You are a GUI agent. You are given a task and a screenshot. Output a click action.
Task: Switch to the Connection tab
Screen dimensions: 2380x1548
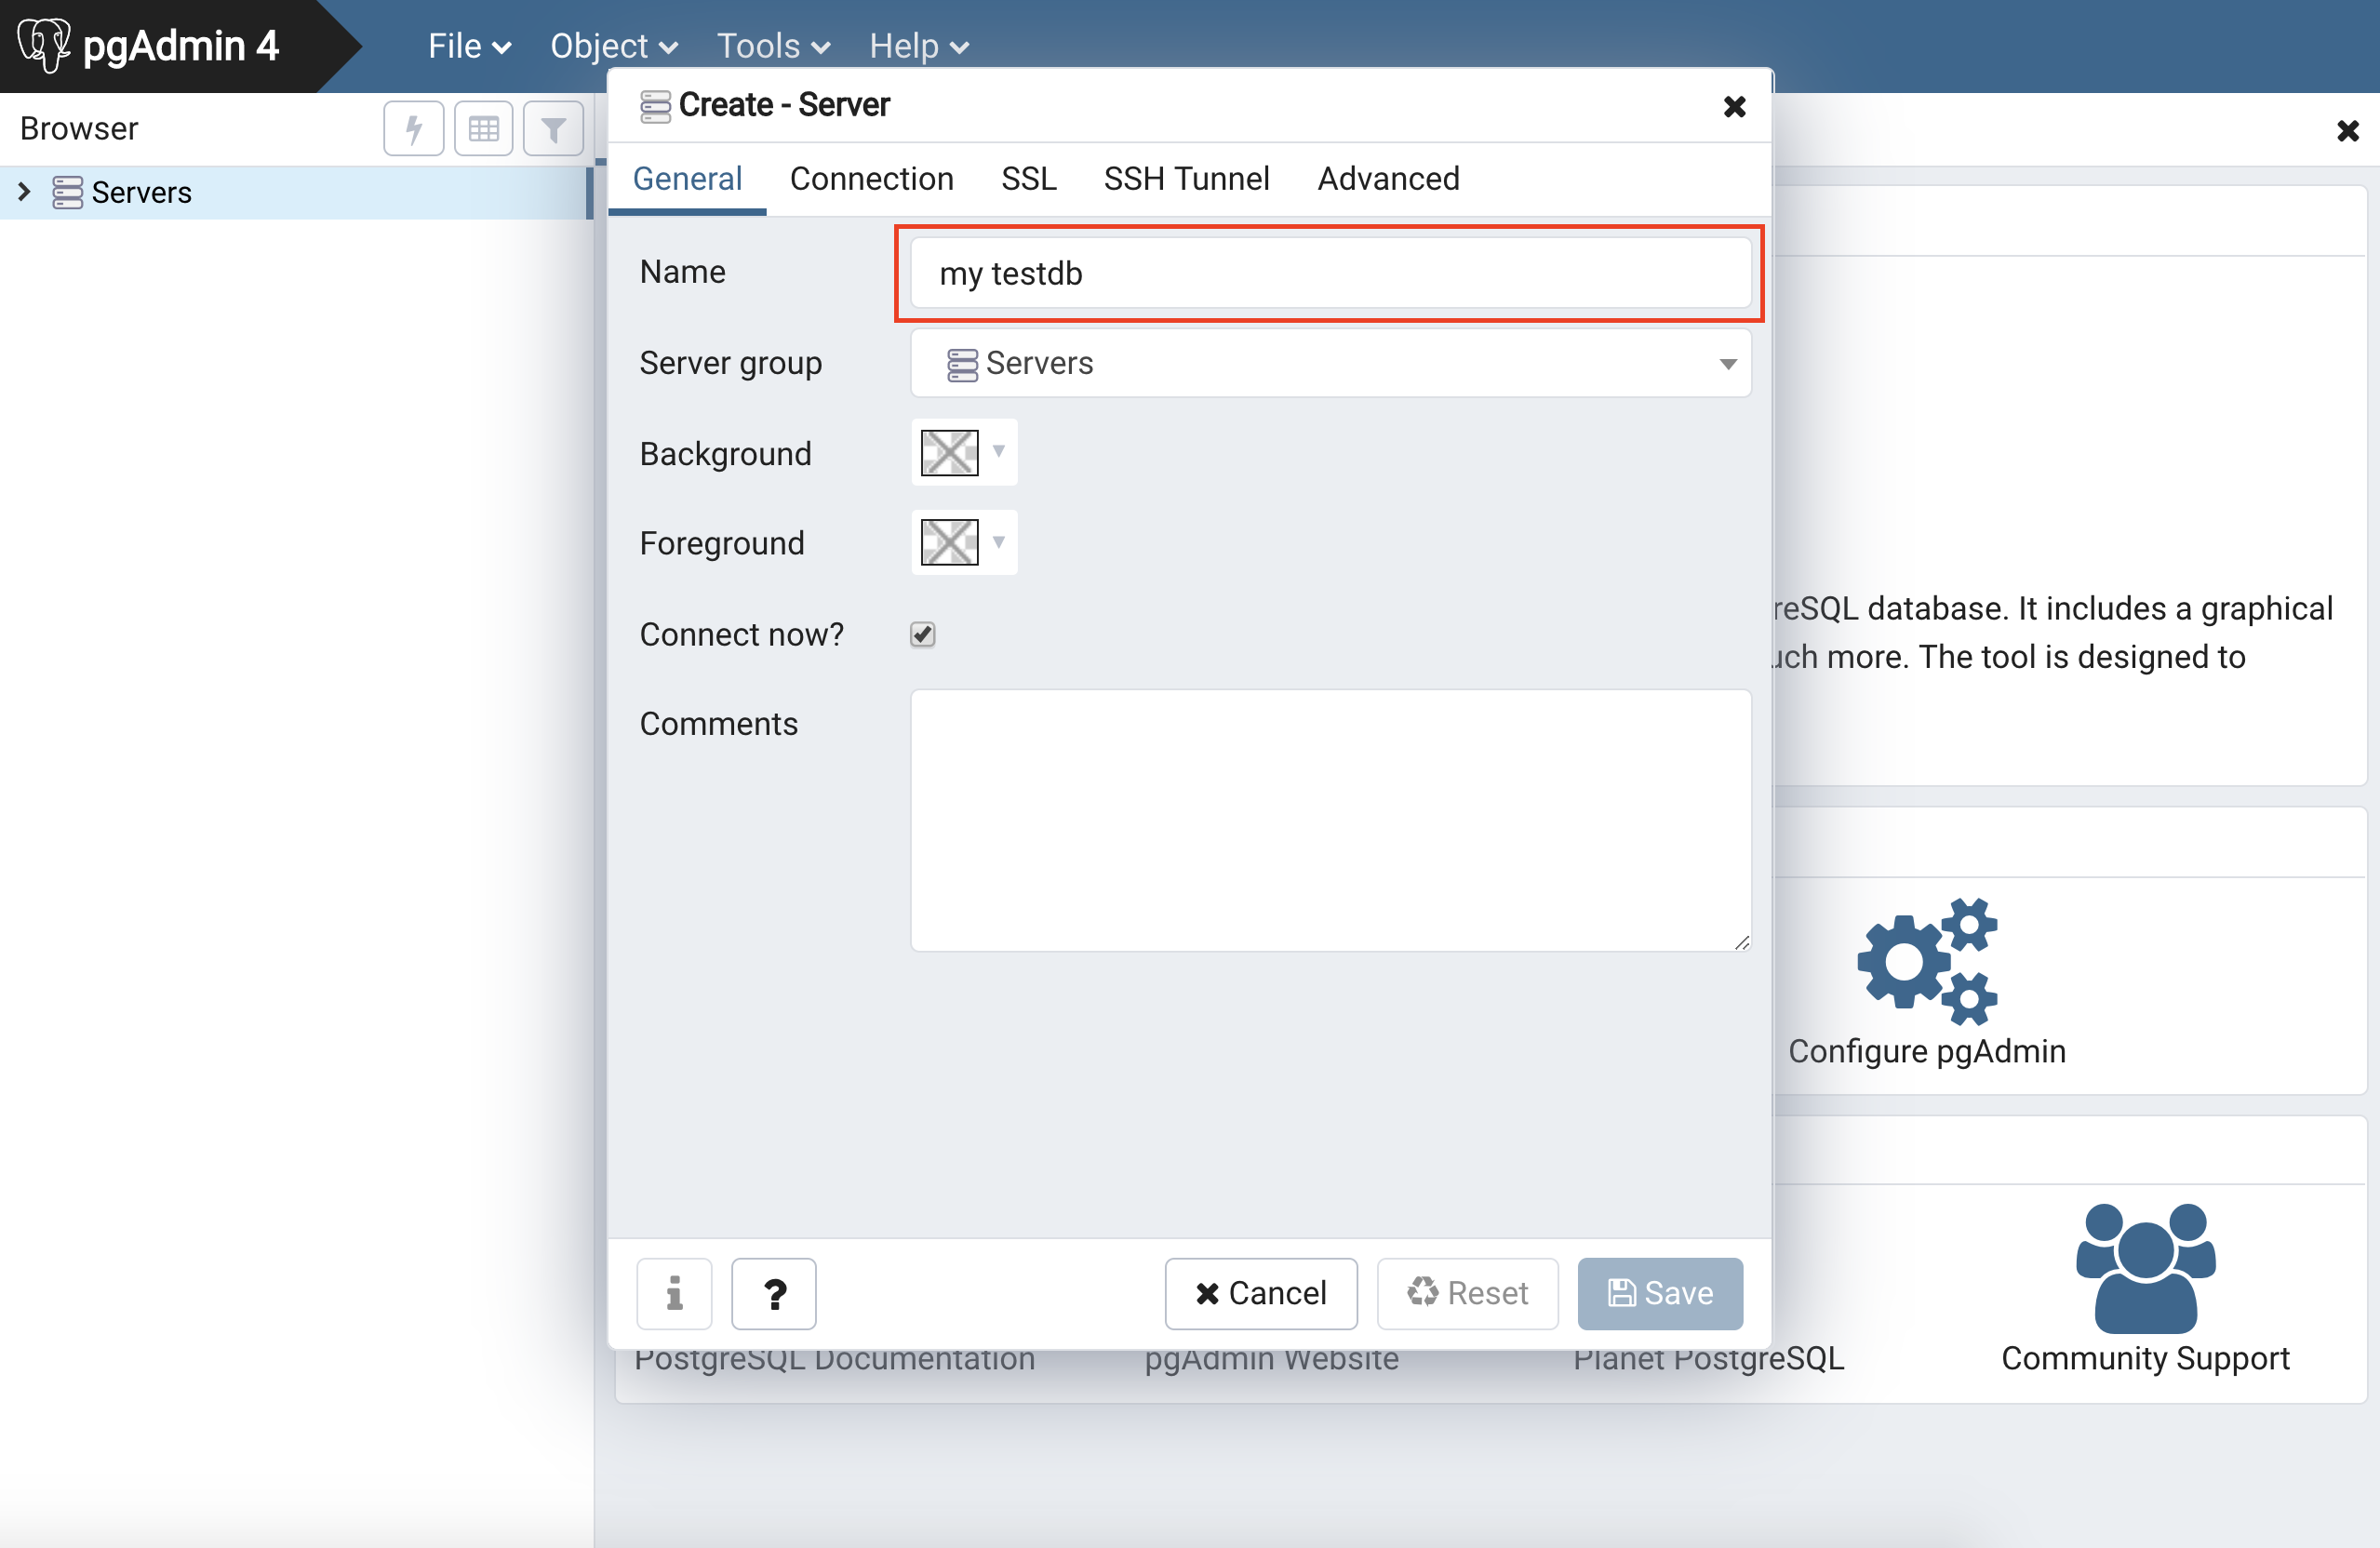coord(871,178)
